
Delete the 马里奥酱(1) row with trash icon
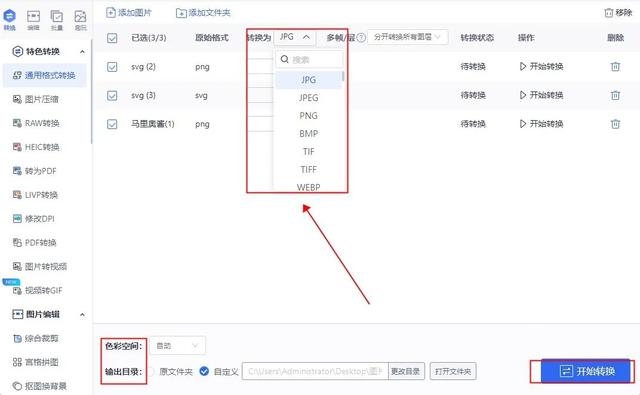coord(615,124)
